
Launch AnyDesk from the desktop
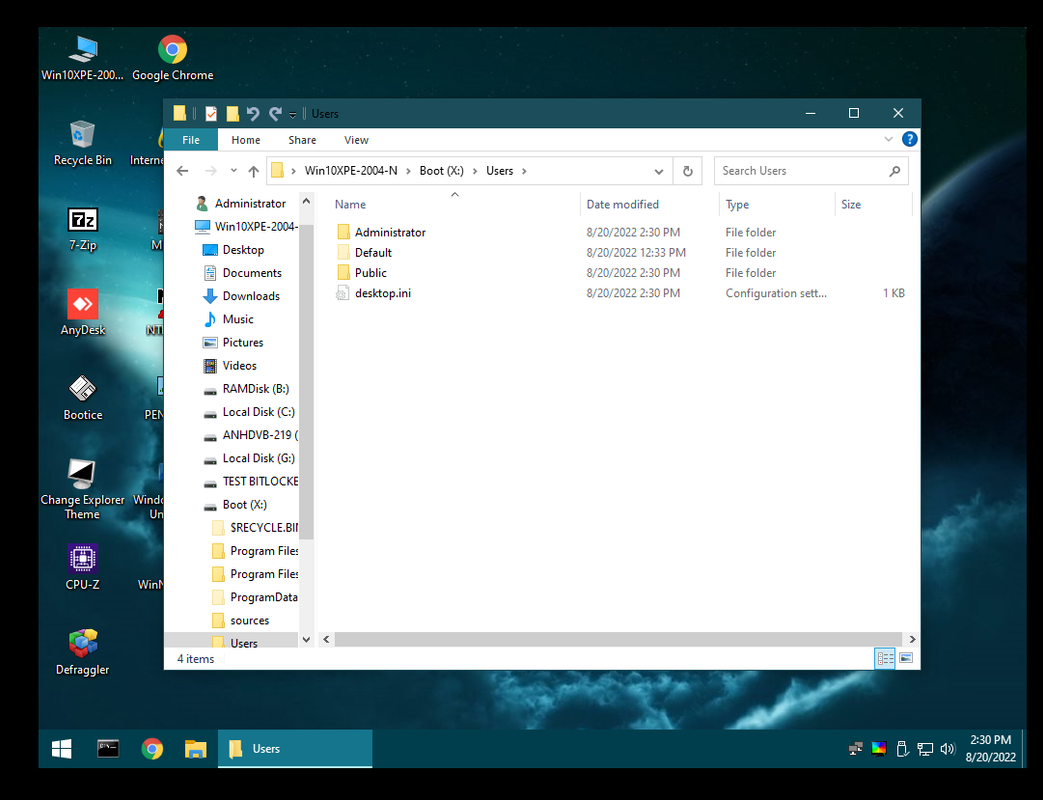click(x=82, y=313)
